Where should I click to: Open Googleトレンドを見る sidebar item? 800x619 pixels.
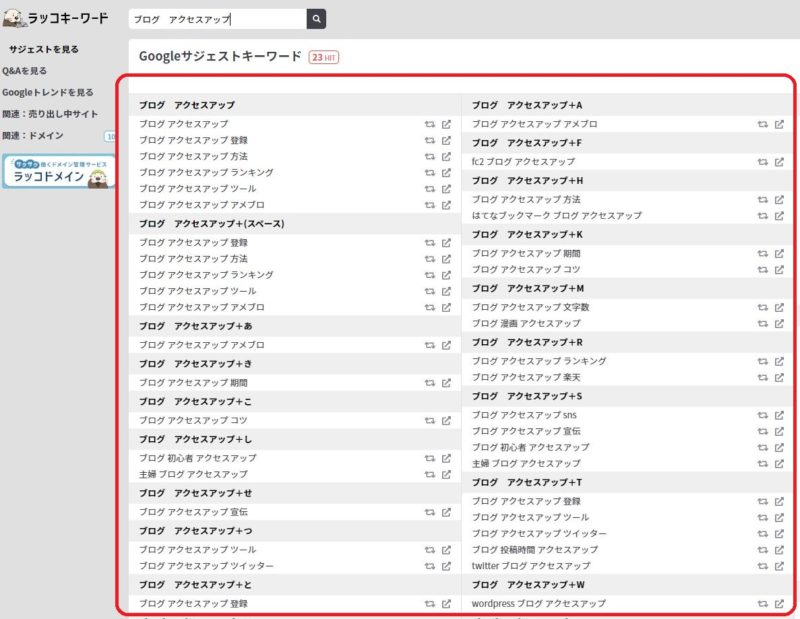(x=54, y=92)
